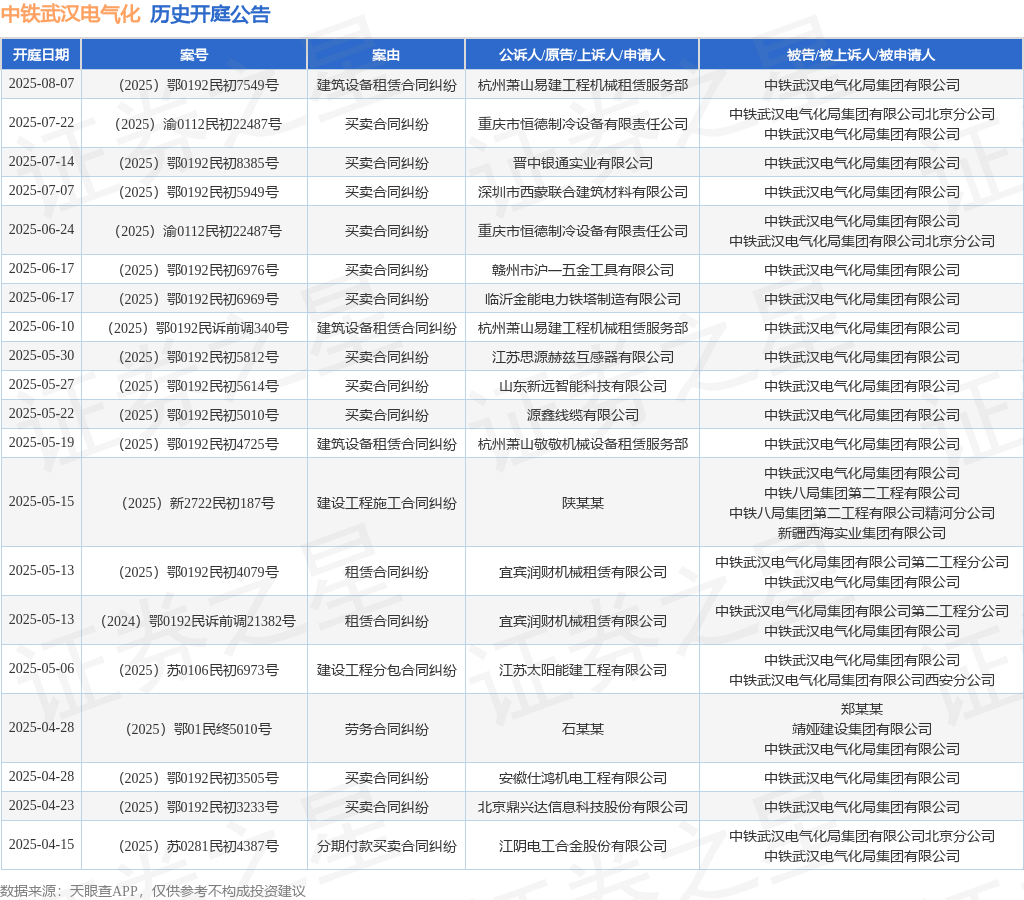1024x900 pixels.
Task: Select the date cell "2025-06-24"
Action: tap(41, 229)
